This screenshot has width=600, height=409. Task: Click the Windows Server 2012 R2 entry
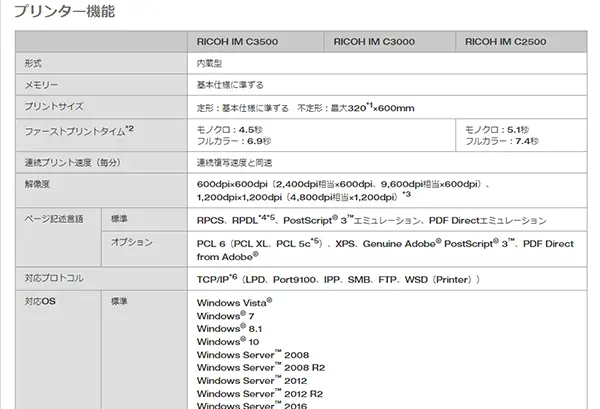[x=260, y=394]
